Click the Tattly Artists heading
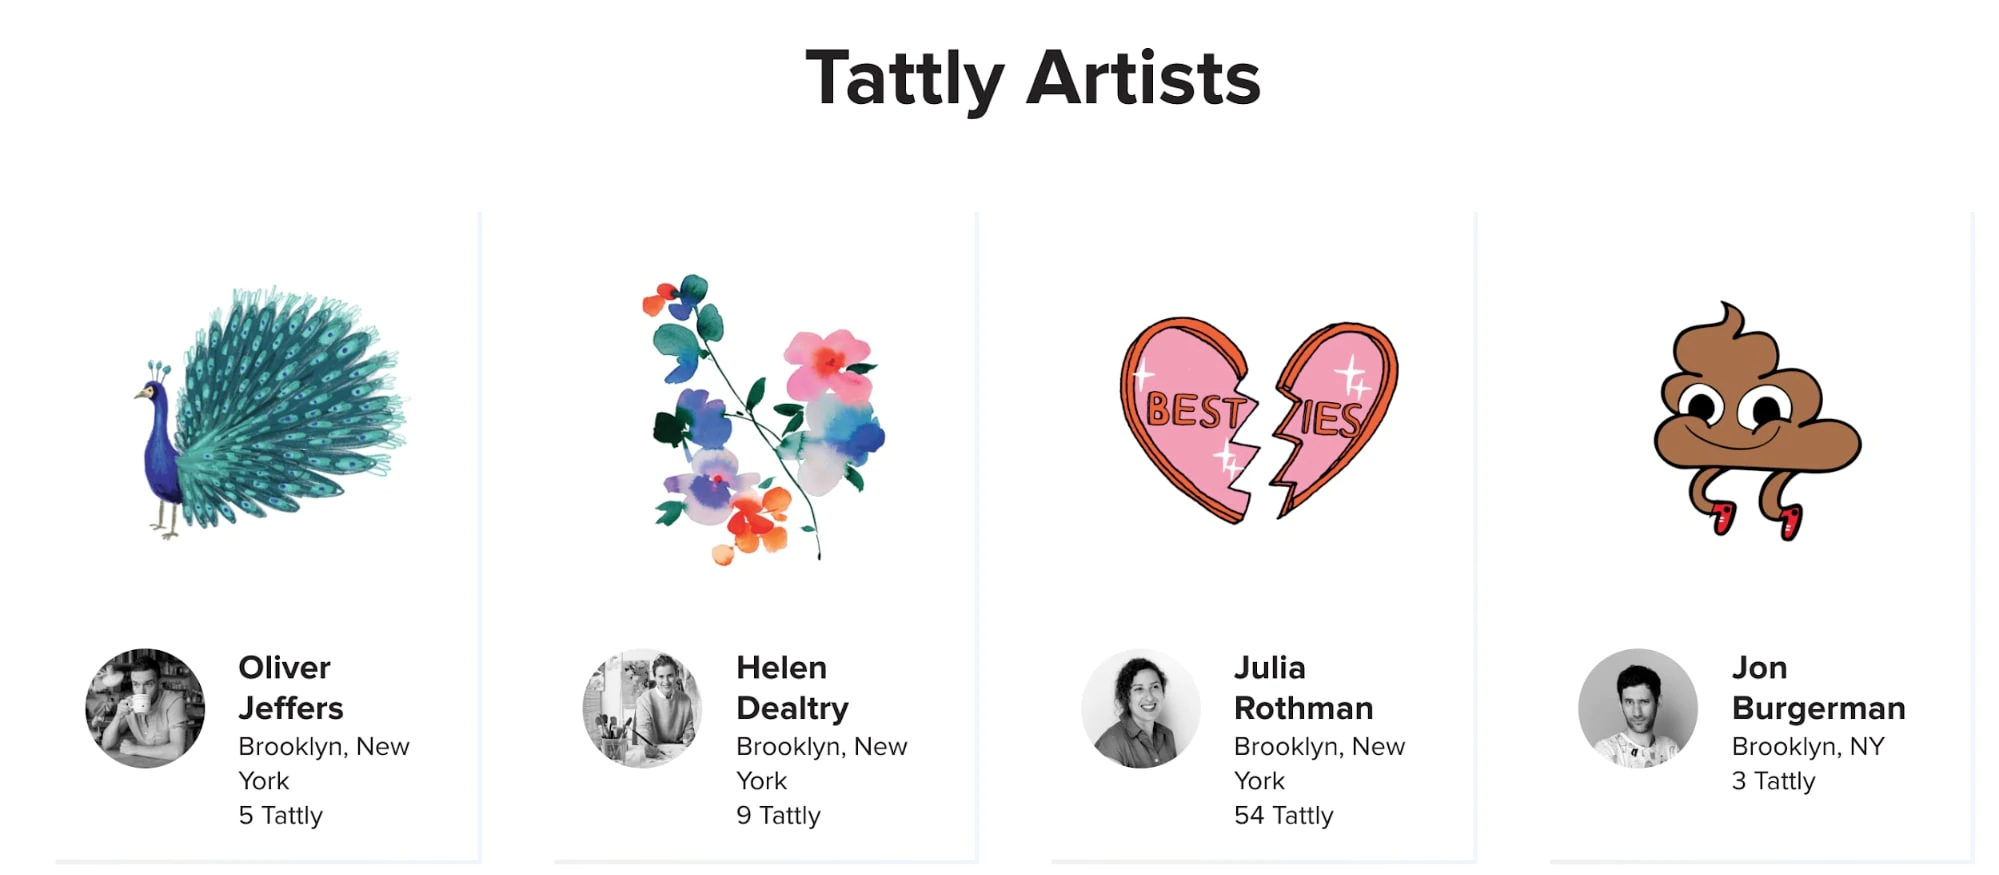The height and width of the screenshot is (875, 1999). point(1032,79)
